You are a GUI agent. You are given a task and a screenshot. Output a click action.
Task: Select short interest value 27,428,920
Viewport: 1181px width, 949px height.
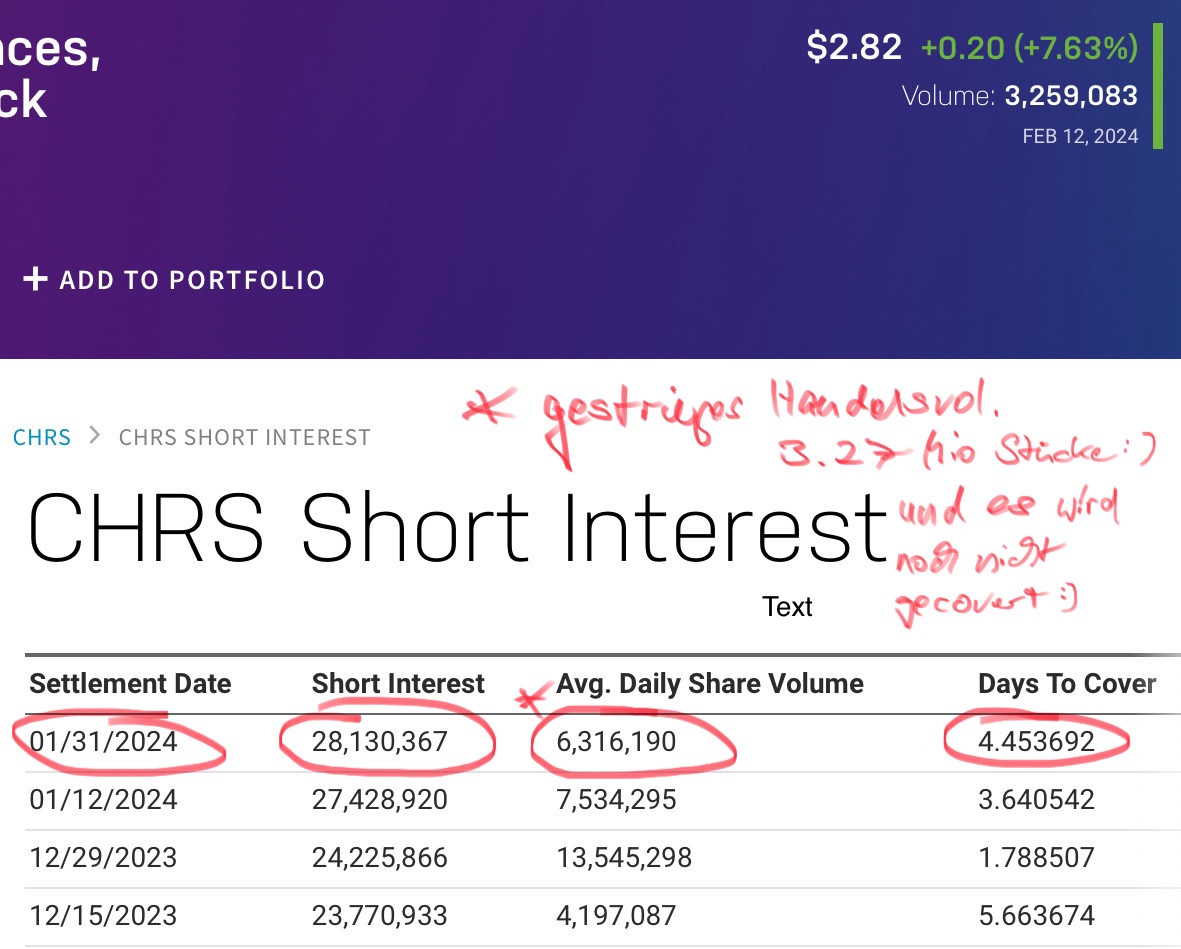380,799
